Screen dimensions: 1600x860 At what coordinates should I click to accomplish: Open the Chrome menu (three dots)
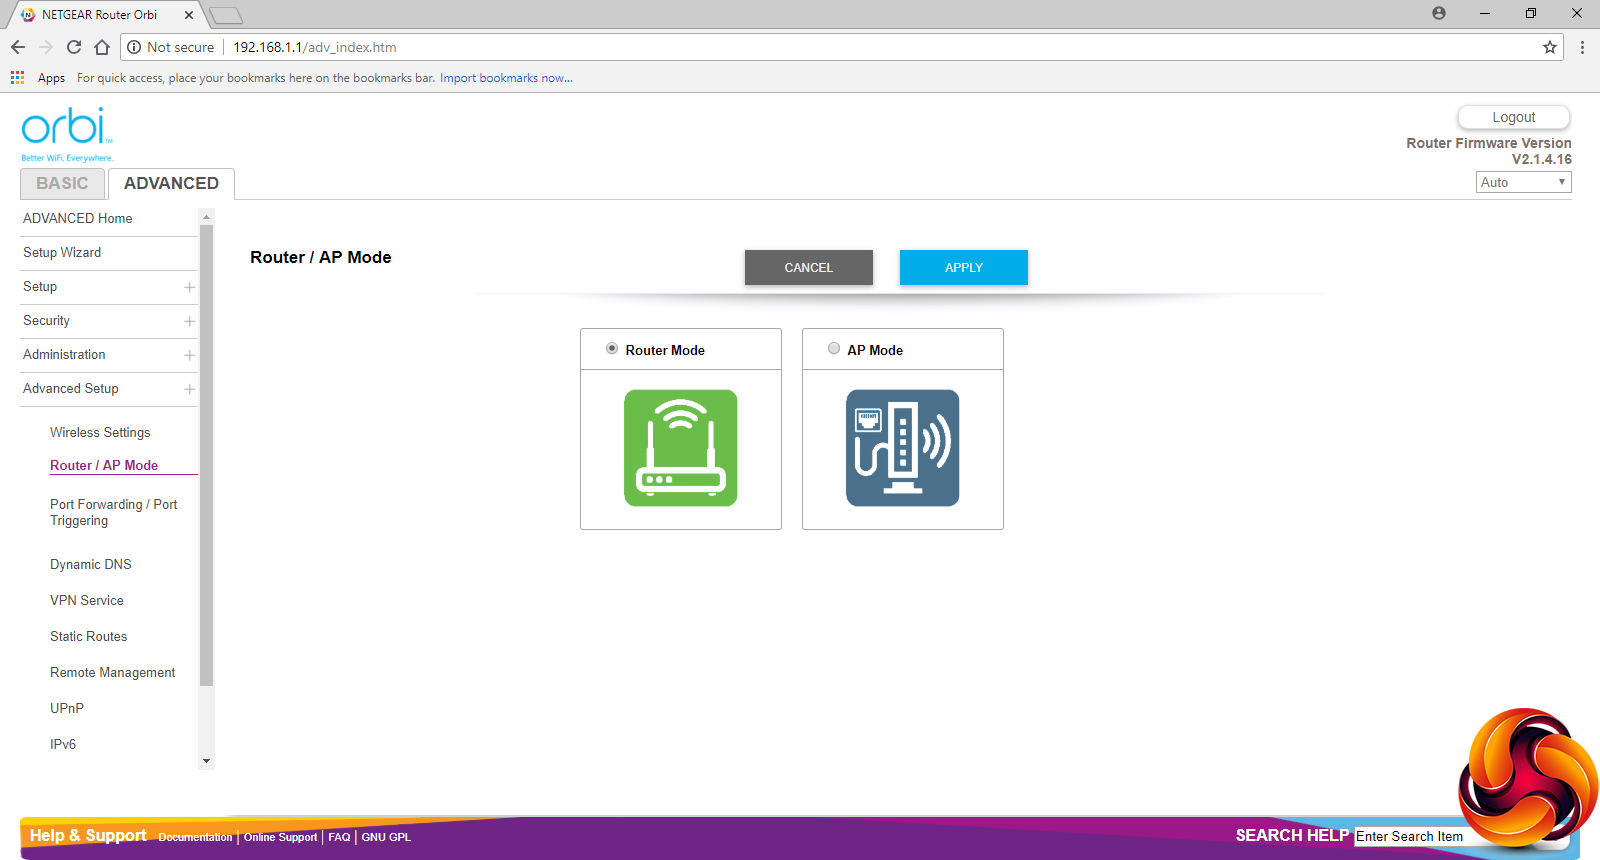coord(1582,47)
